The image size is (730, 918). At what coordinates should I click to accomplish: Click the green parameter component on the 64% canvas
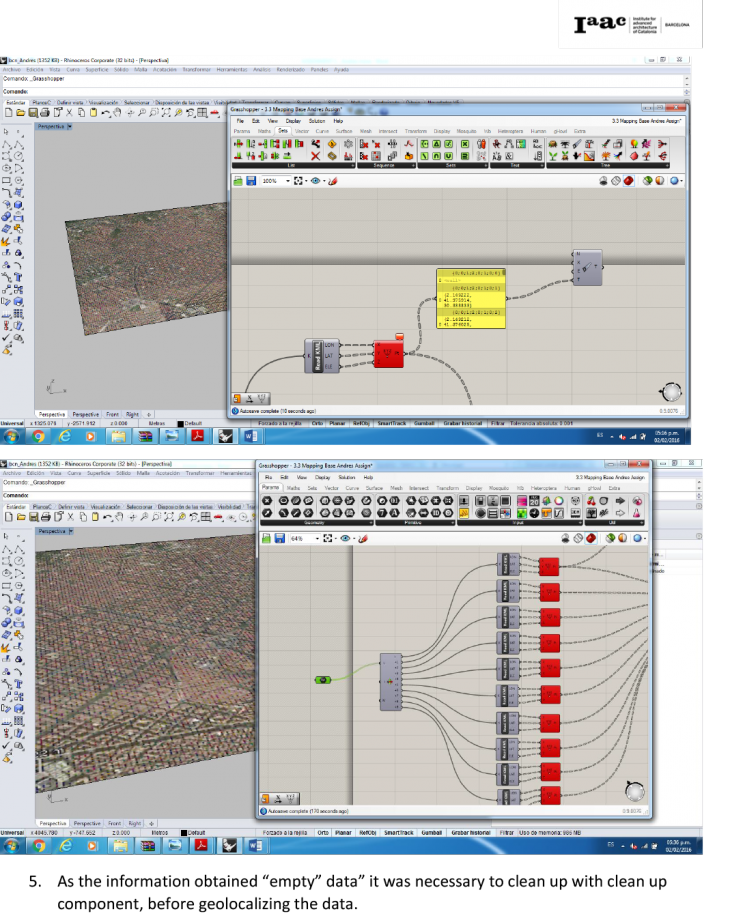(323, 681)
